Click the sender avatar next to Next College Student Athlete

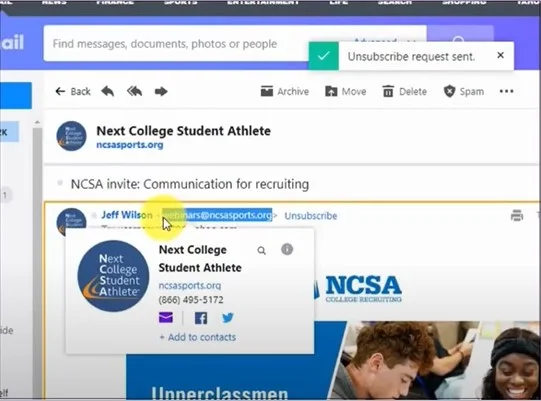click(71, 136)
